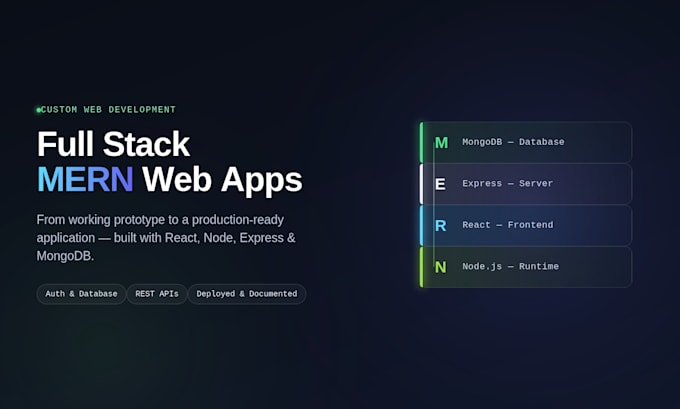
Task: Click the Full Stack heading text
Action: click(x=113, y=144)
